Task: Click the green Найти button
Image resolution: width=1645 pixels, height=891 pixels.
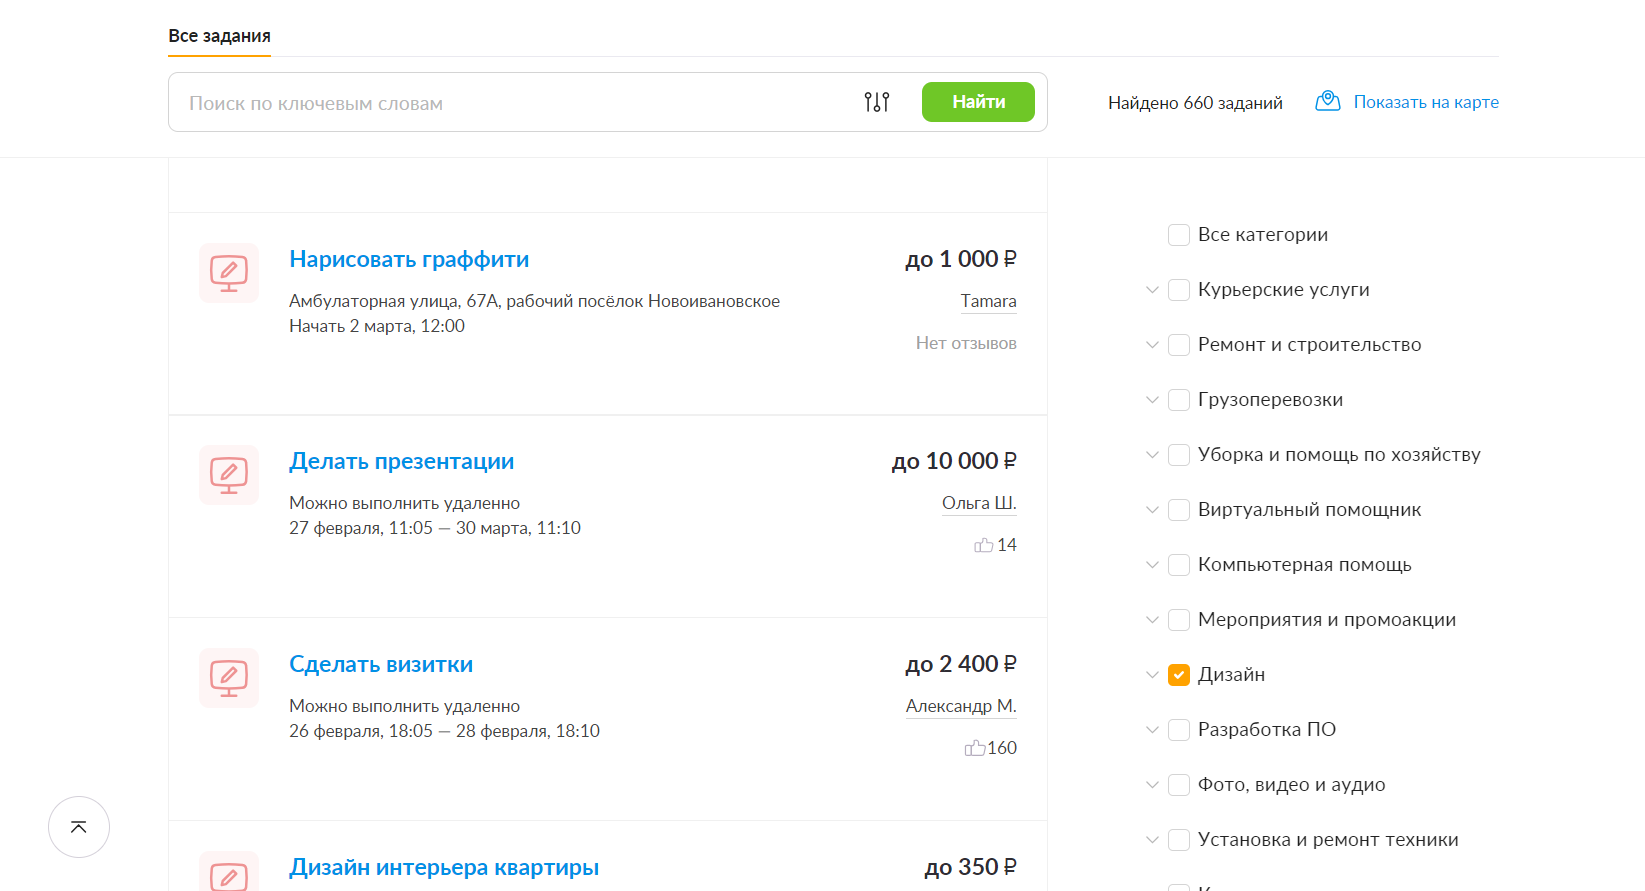Action: 978,102
